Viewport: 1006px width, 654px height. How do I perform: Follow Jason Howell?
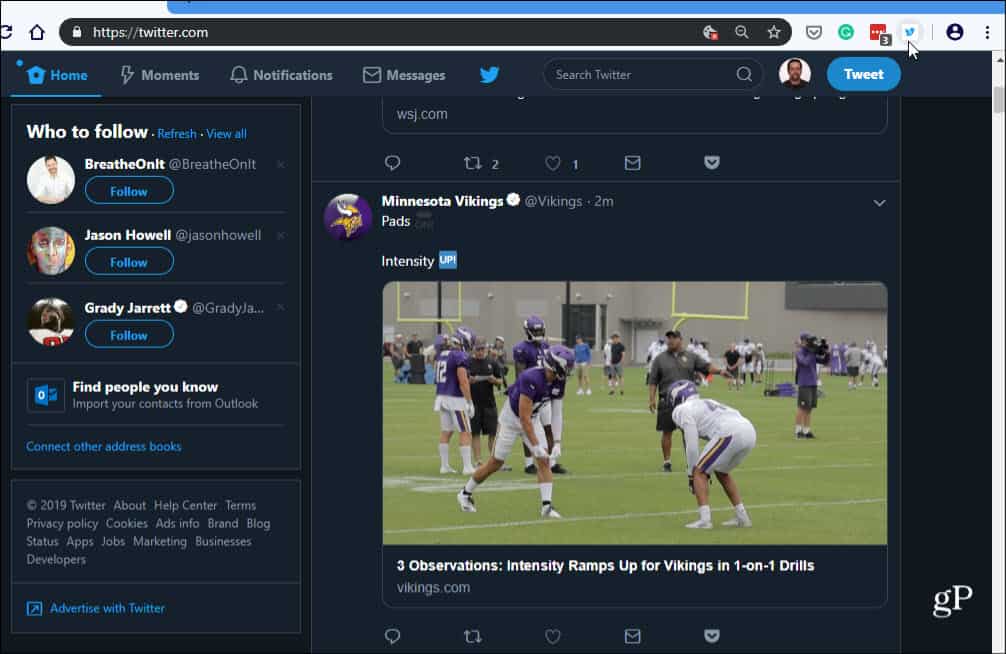129,262
